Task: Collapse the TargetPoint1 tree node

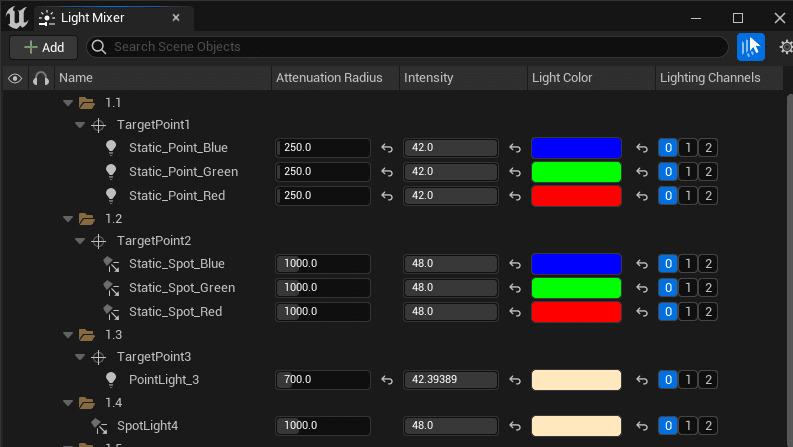Action: coord(80,125)
